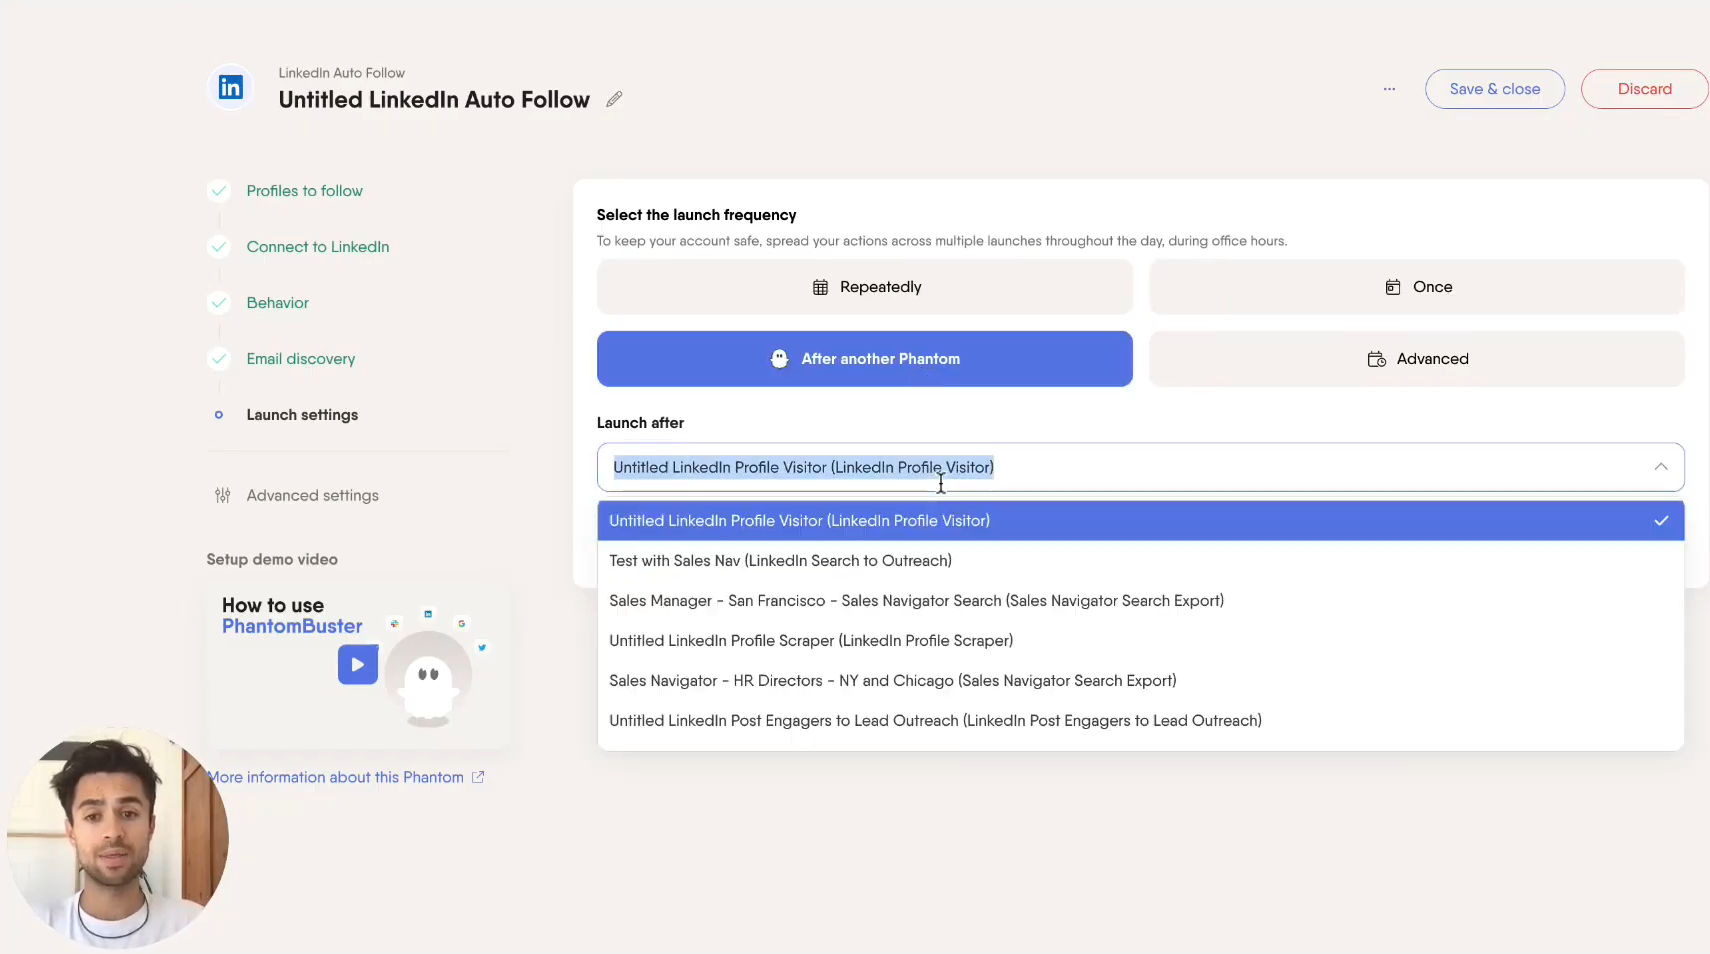Viewport: 1710px width, 954px height.
Task: Select Test with Sales Nav option
Action: coord(780,561)
